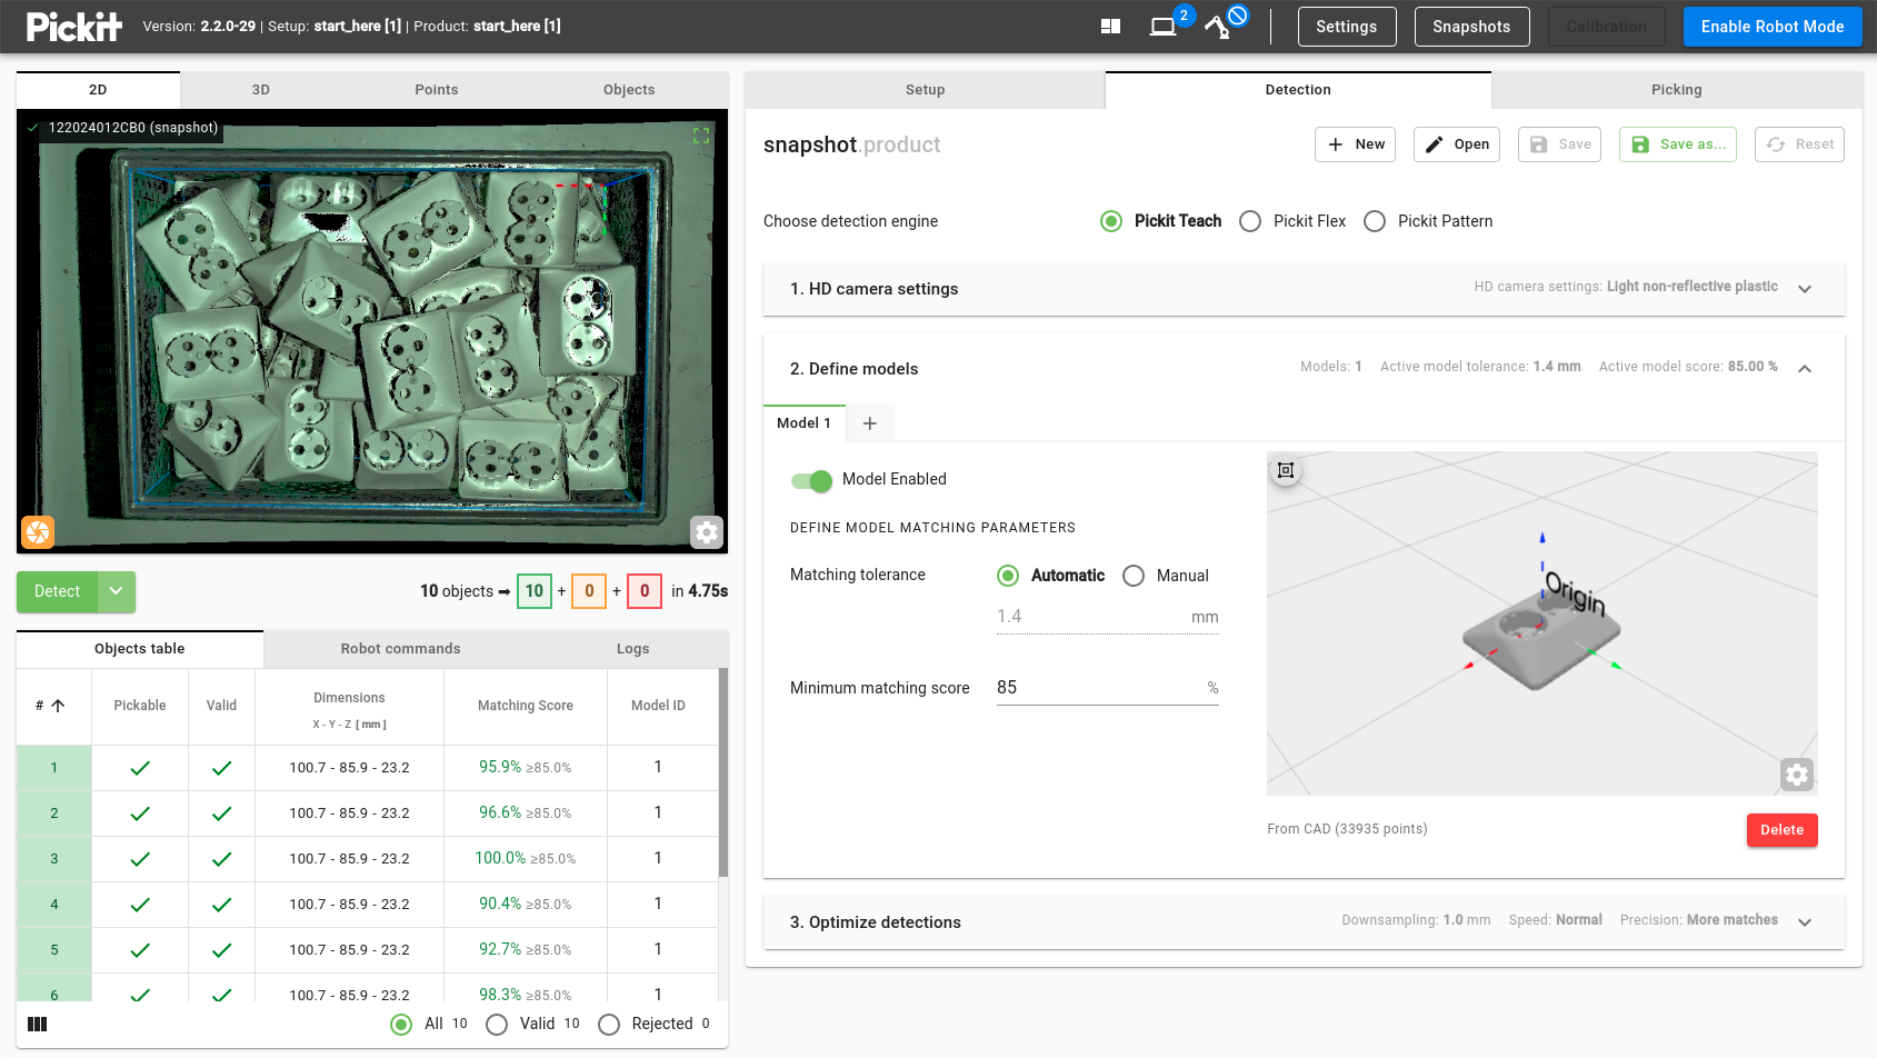Select the Model 1 tab
The height and width of the screenshot is (1058, 1877).
point(804,423)
